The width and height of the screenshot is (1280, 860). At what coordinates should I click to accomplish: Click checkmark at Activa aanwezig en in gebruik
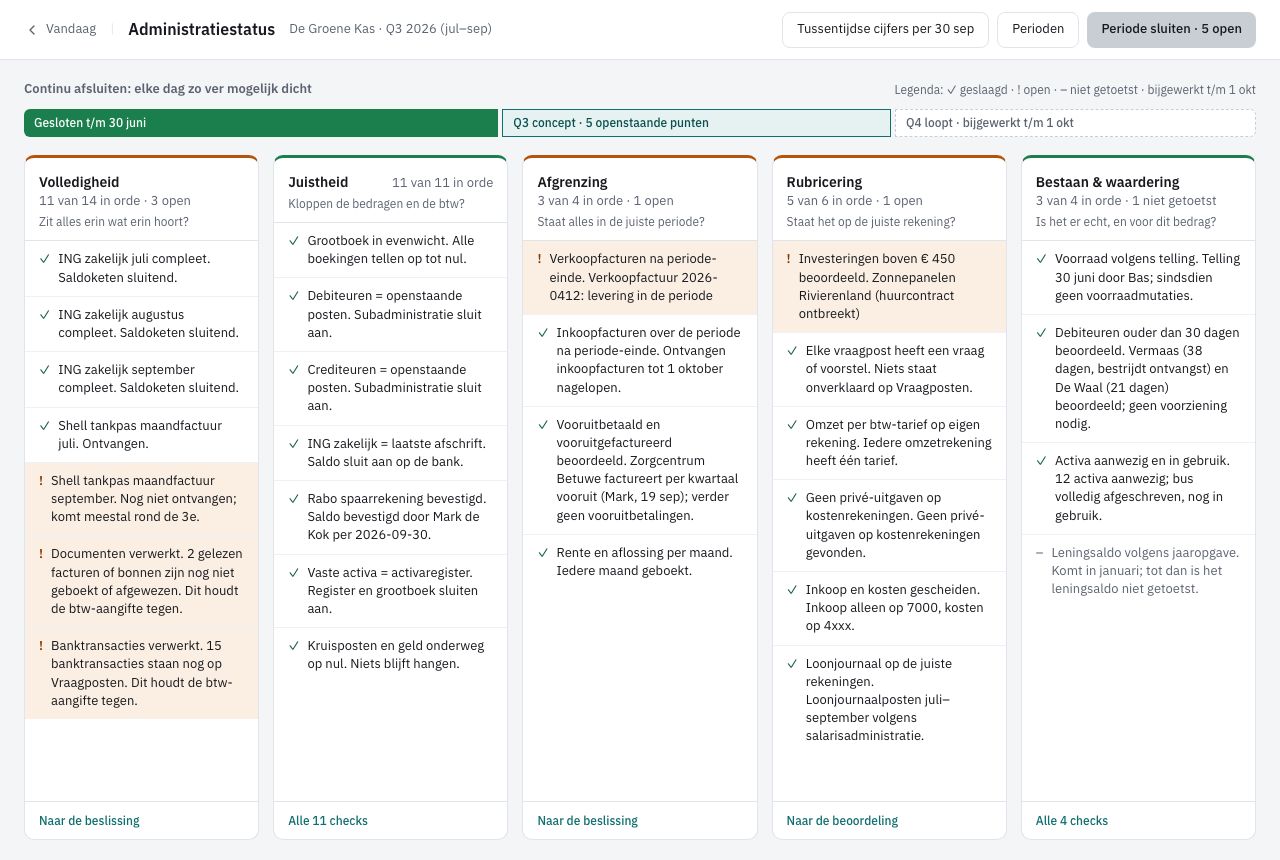pyautogui.click(x=1041, y=461)
